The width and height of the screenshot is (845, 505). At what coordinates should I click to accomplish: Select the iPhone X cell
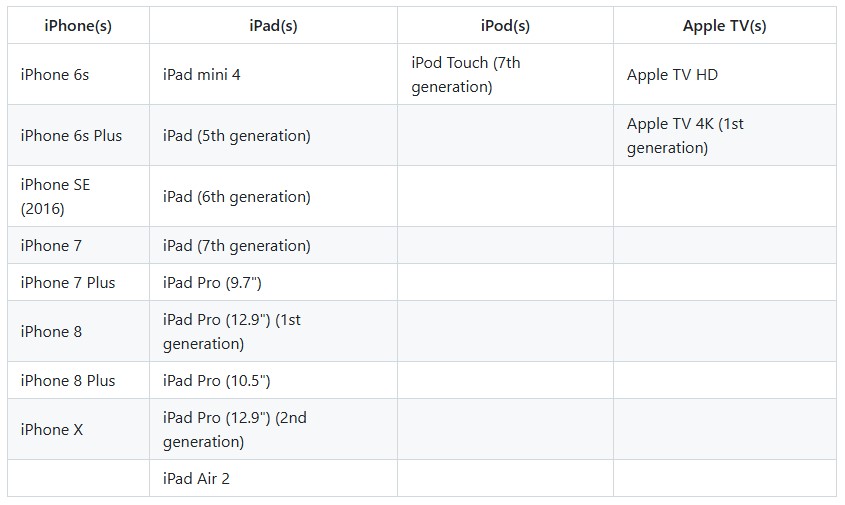[x=52, y=430]
